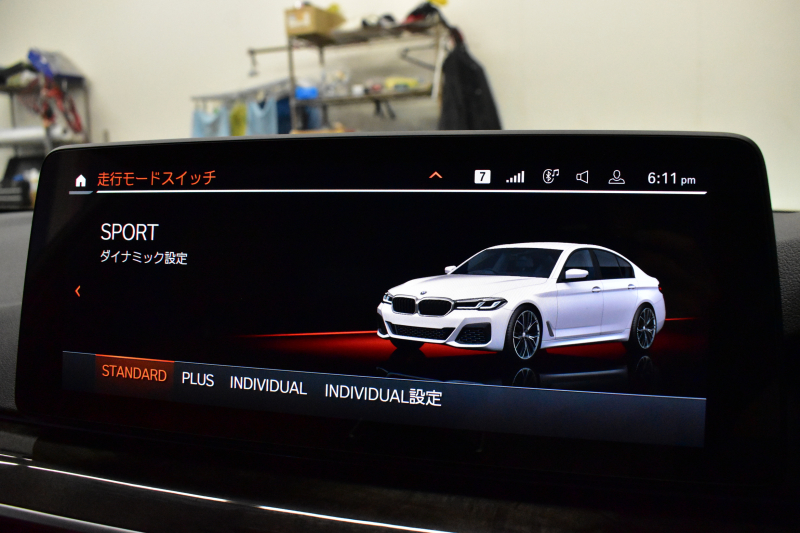Screen dimensions: 800x533
Task: Open the driver profile person icon
Action: pos(616,177)
